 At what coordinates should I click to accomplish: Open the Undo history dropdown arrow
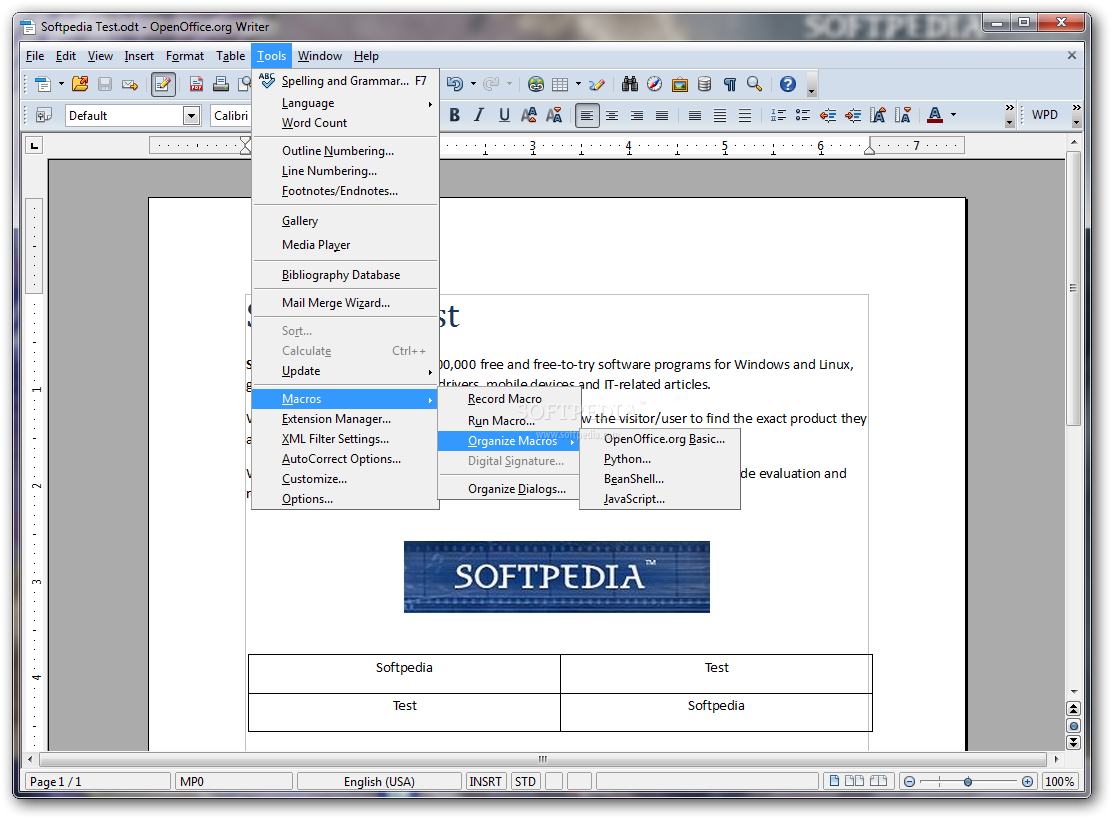473,84
